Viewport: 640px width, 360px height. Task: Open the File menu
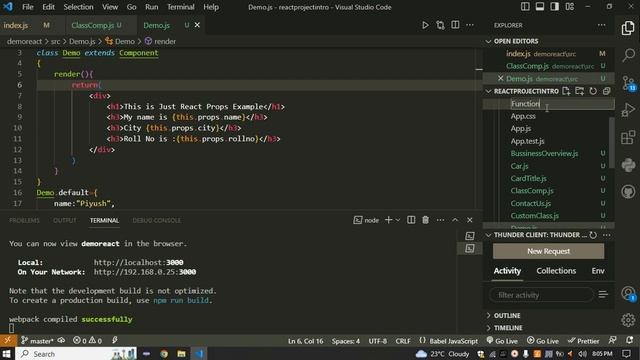tap(28, 7)
